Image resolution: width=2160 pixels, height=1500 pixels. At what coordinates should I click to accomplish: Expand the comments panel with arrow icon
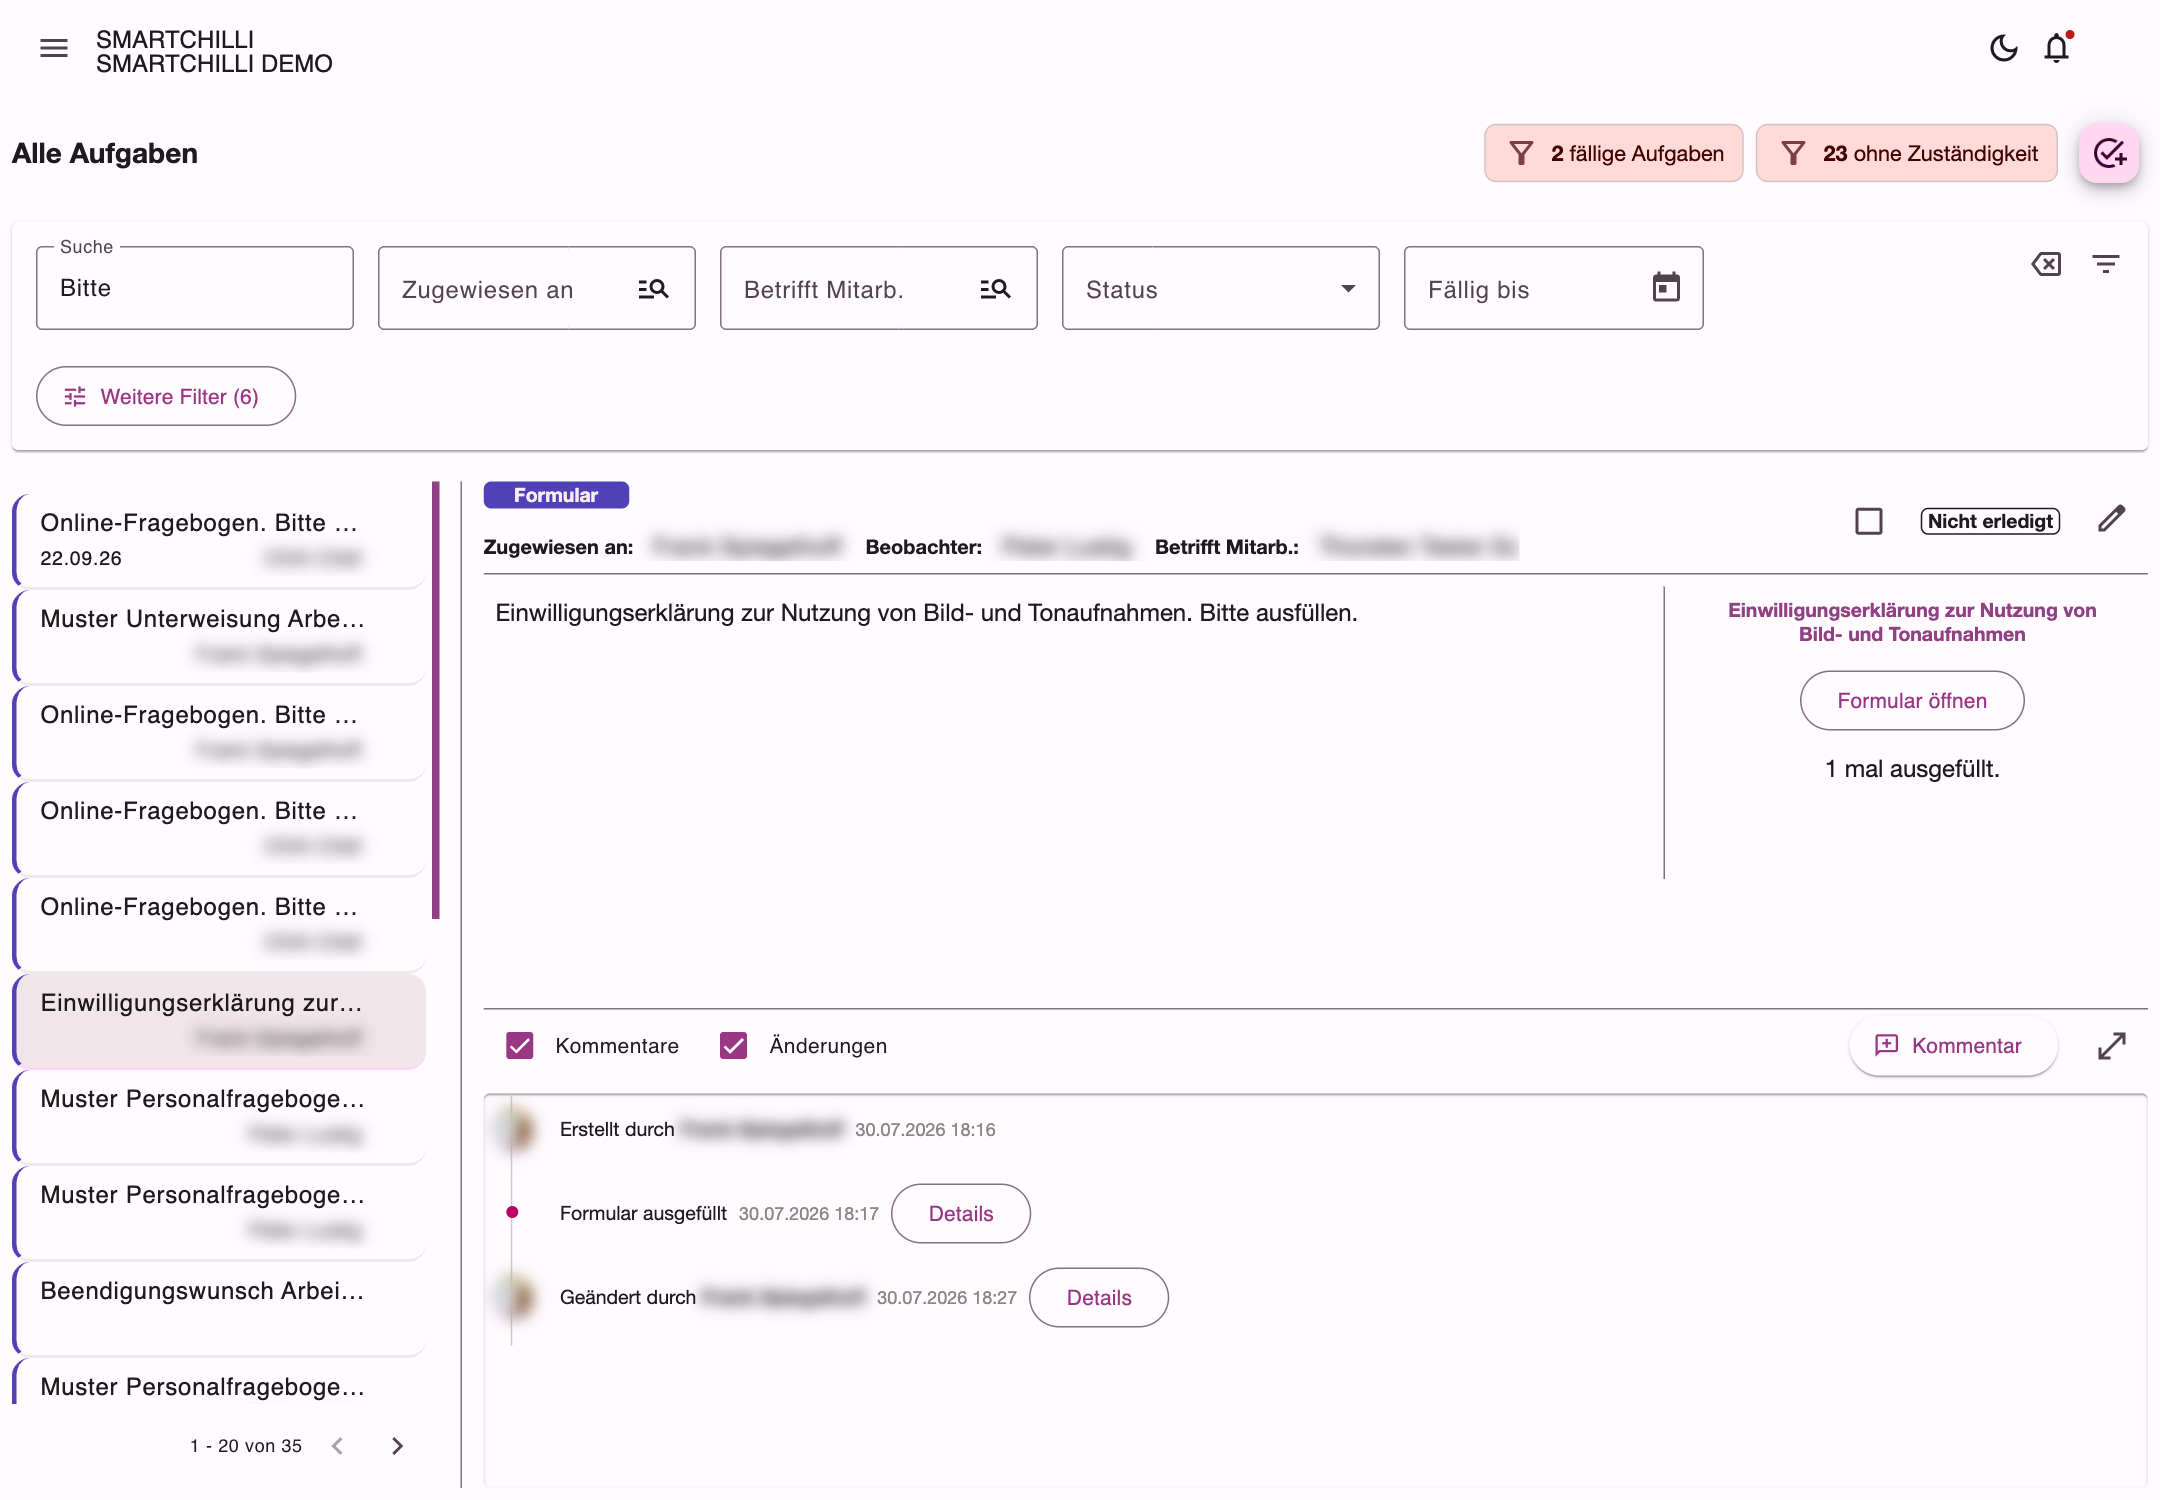[x=2111, y=1046]
